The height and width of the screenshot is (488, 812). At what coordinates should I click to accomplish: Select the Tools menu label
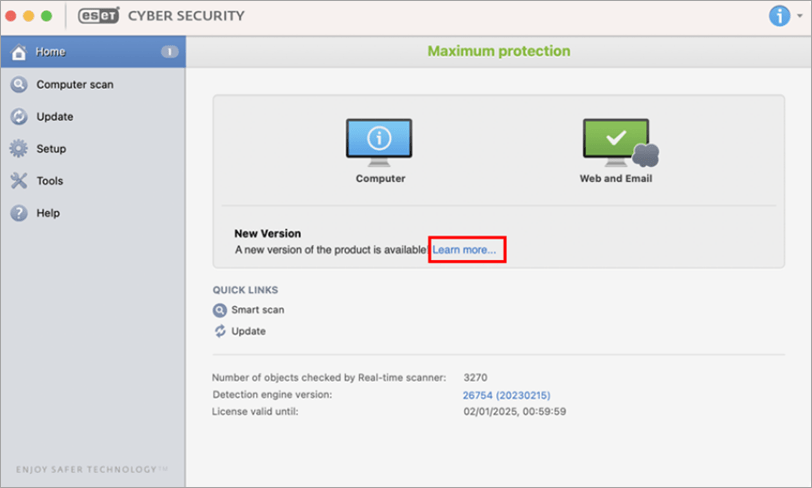coord(50,181)
